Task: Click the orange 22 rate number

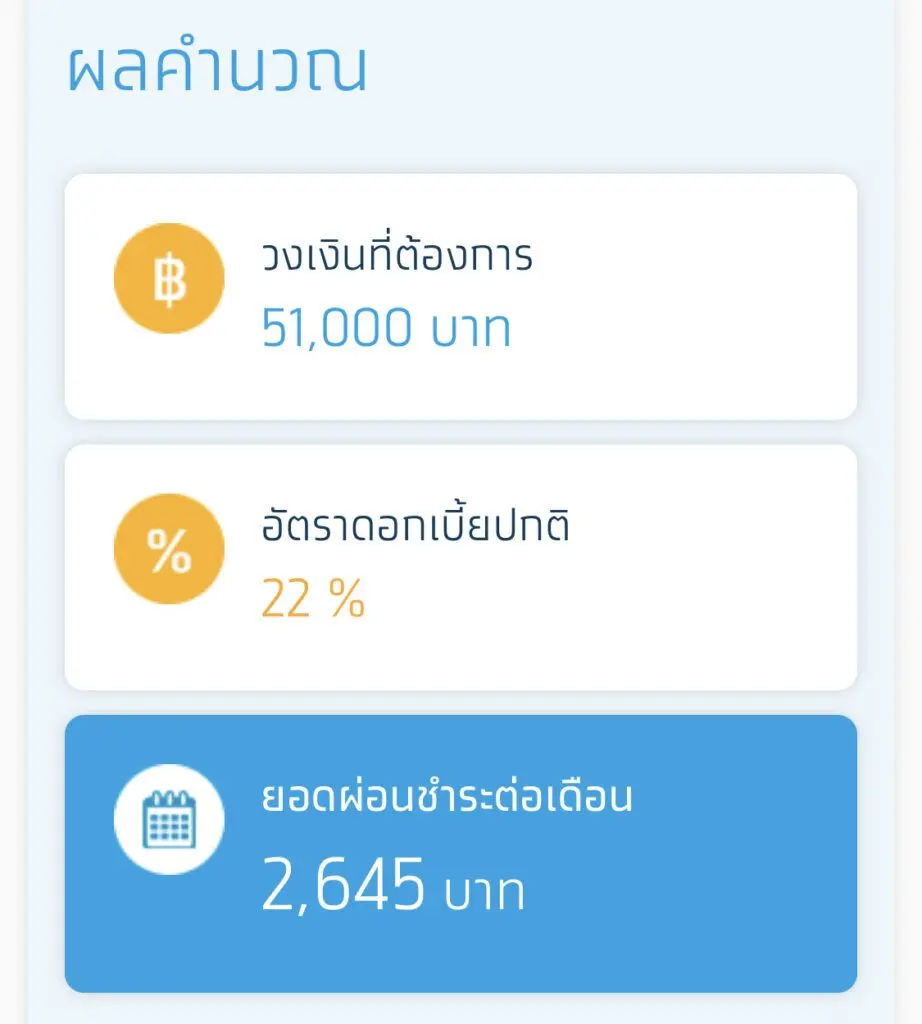Action: click(x=286, y=598)
